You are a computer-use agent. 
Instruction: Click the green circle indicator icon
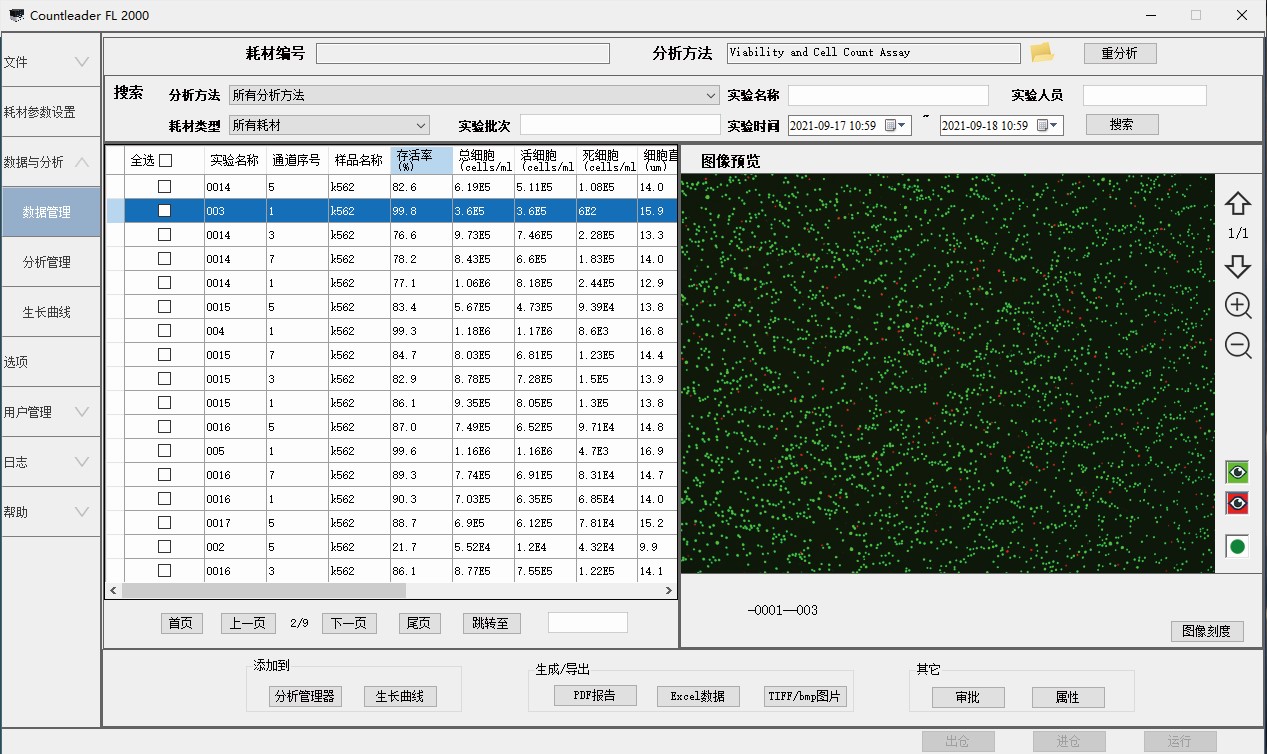point(1237,546)
